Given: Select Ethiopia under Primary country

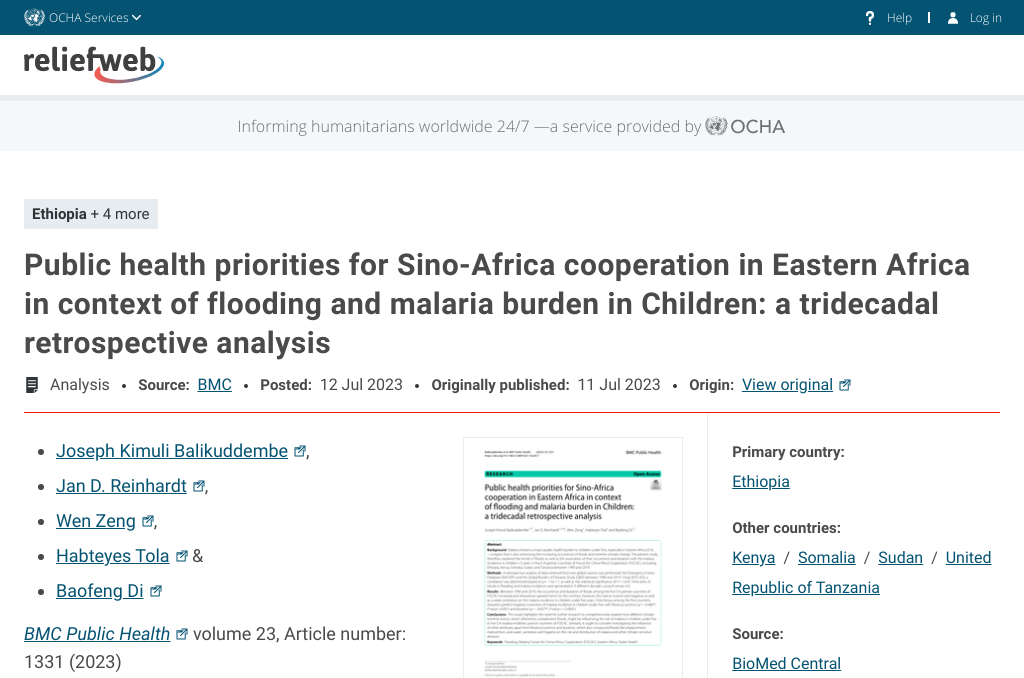Looking at the screenshot, I should pos(761,482).
